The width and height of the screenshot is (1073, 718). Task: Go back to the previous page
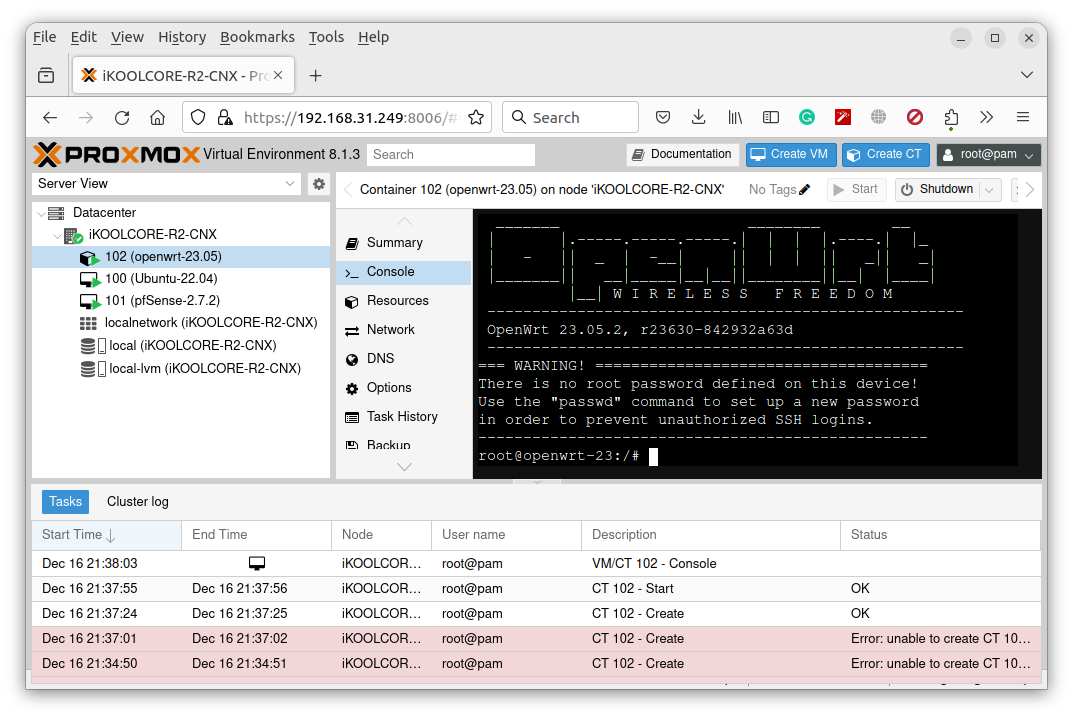[50, 118]
